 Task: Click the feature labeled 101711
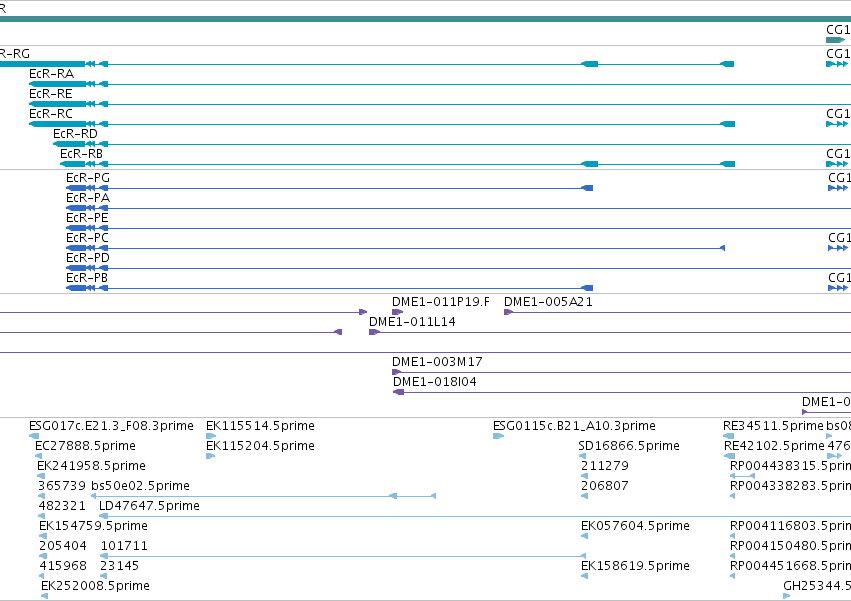click(124, 546)
